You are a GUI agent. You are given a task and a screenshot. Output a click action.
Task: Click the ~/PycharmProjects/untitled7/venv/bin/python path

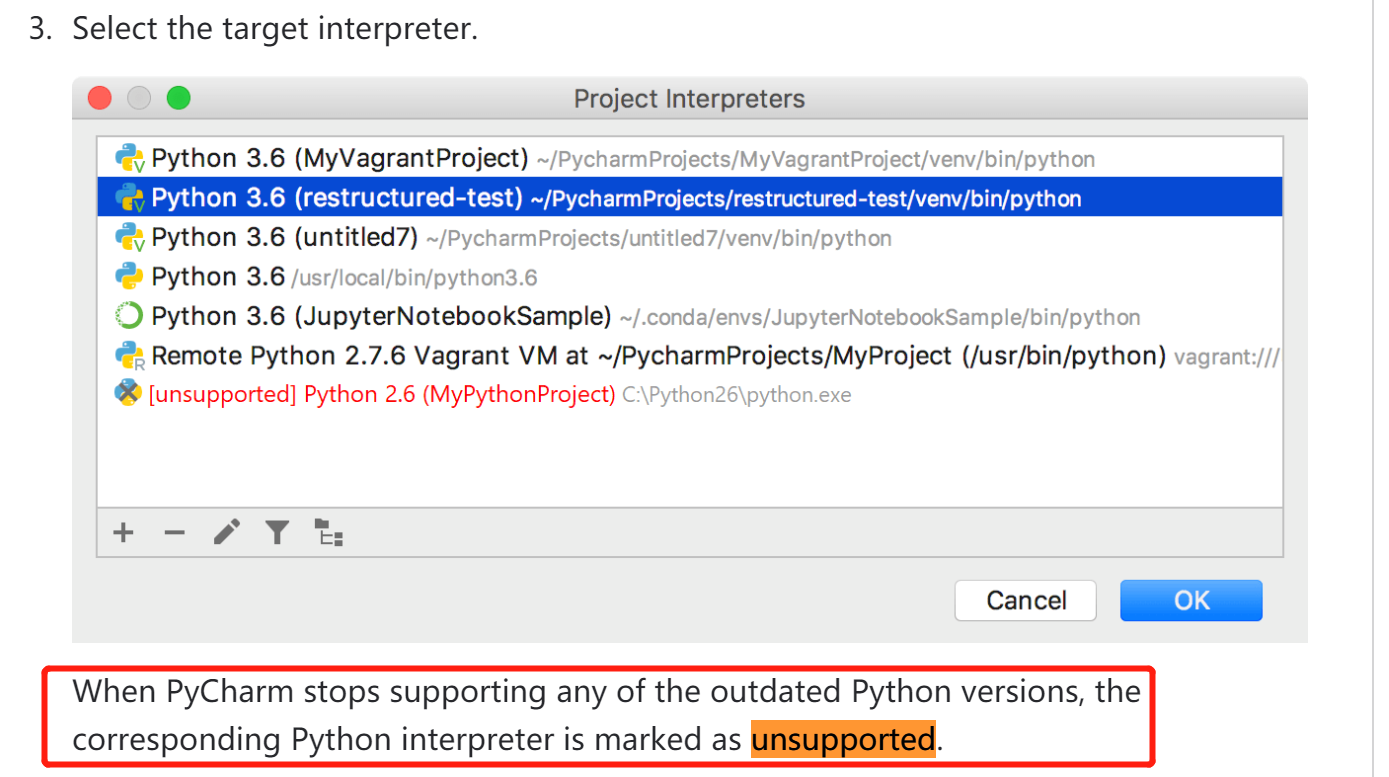coord(659,239)
